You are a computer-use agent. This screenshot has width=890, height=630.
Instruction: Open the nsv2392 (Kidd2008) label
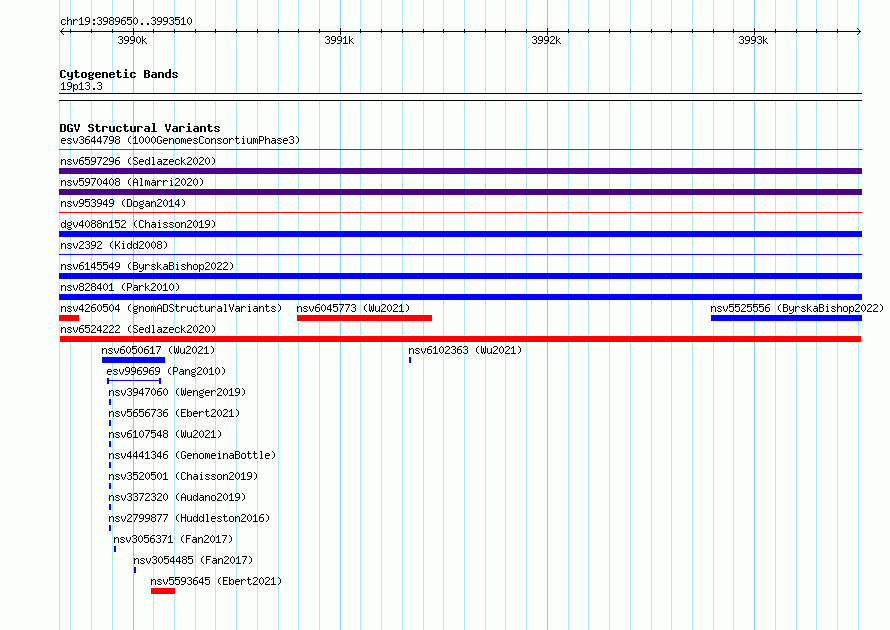[114, 245]
